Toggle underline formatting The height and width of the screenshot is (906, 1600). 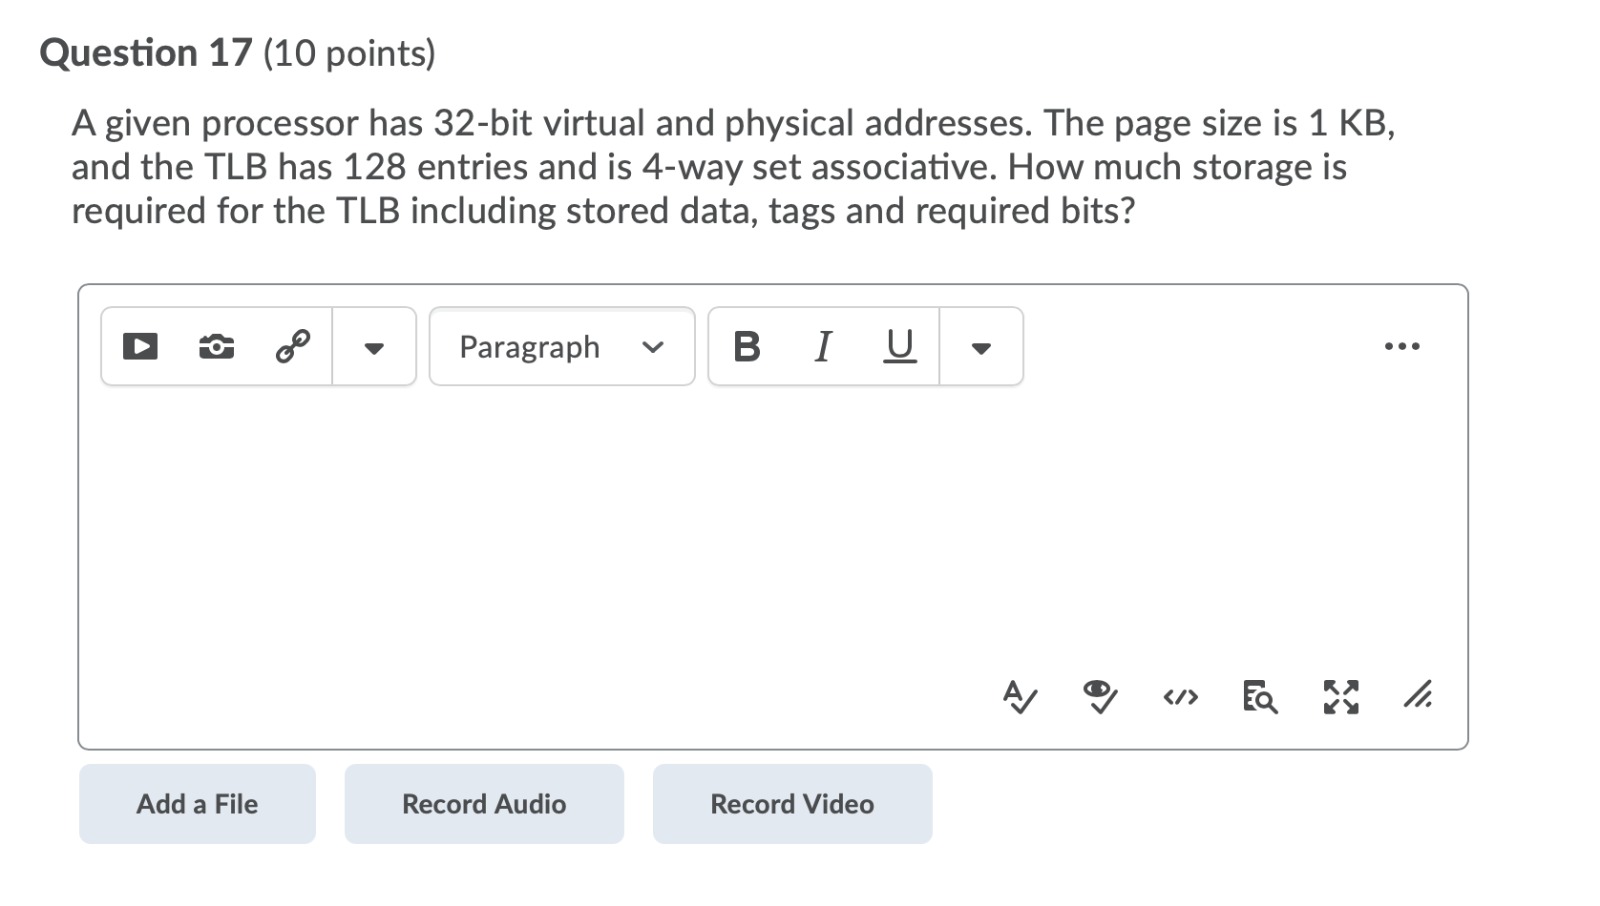click(897, 346)
